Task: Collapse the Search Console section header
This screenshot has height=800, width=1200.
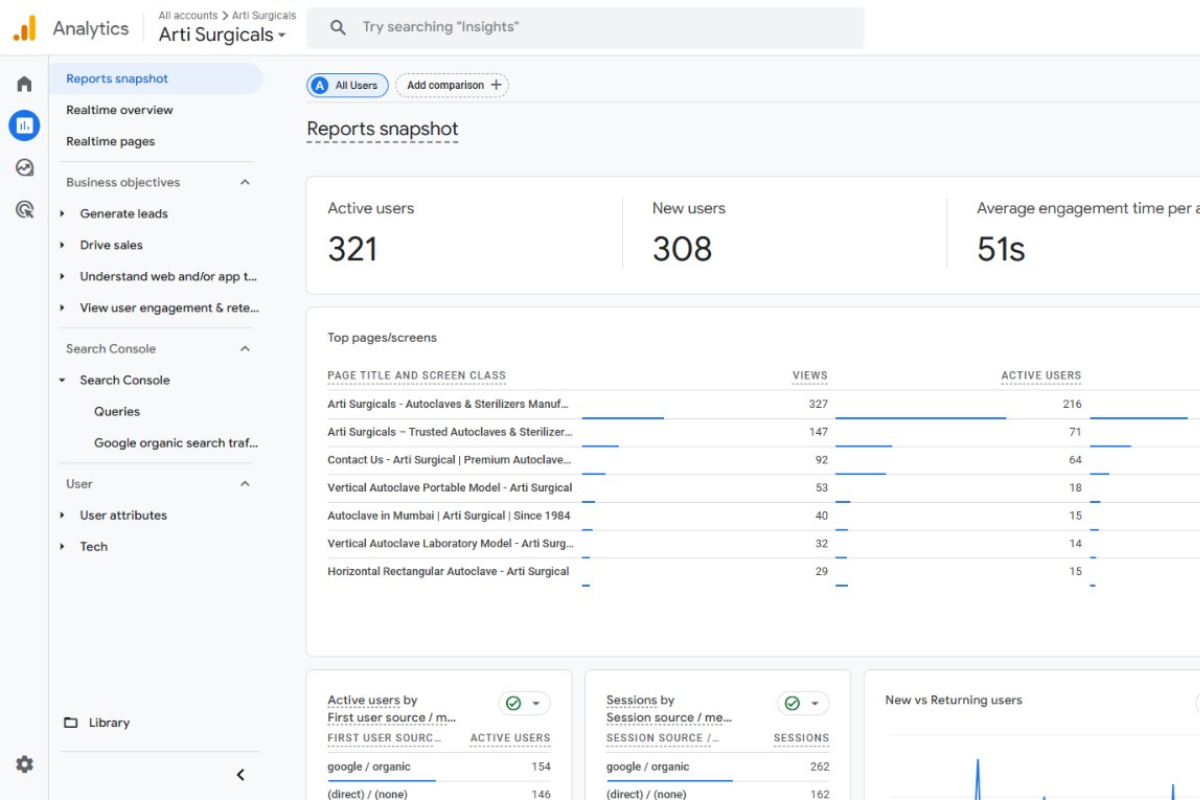Action: coord(245,349)
